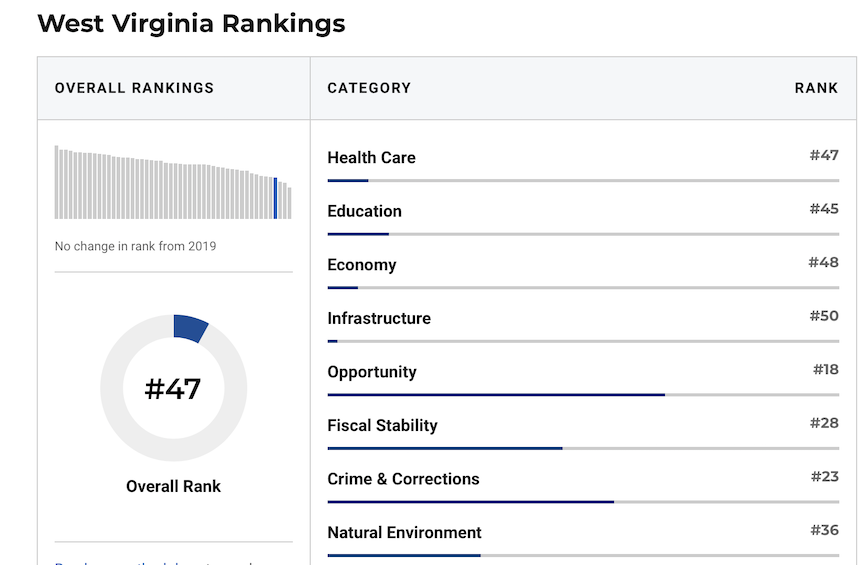Viewport: 864px width, 565px height.
Task: Select the Natural Environment category
Action: (x=404, y=532)
